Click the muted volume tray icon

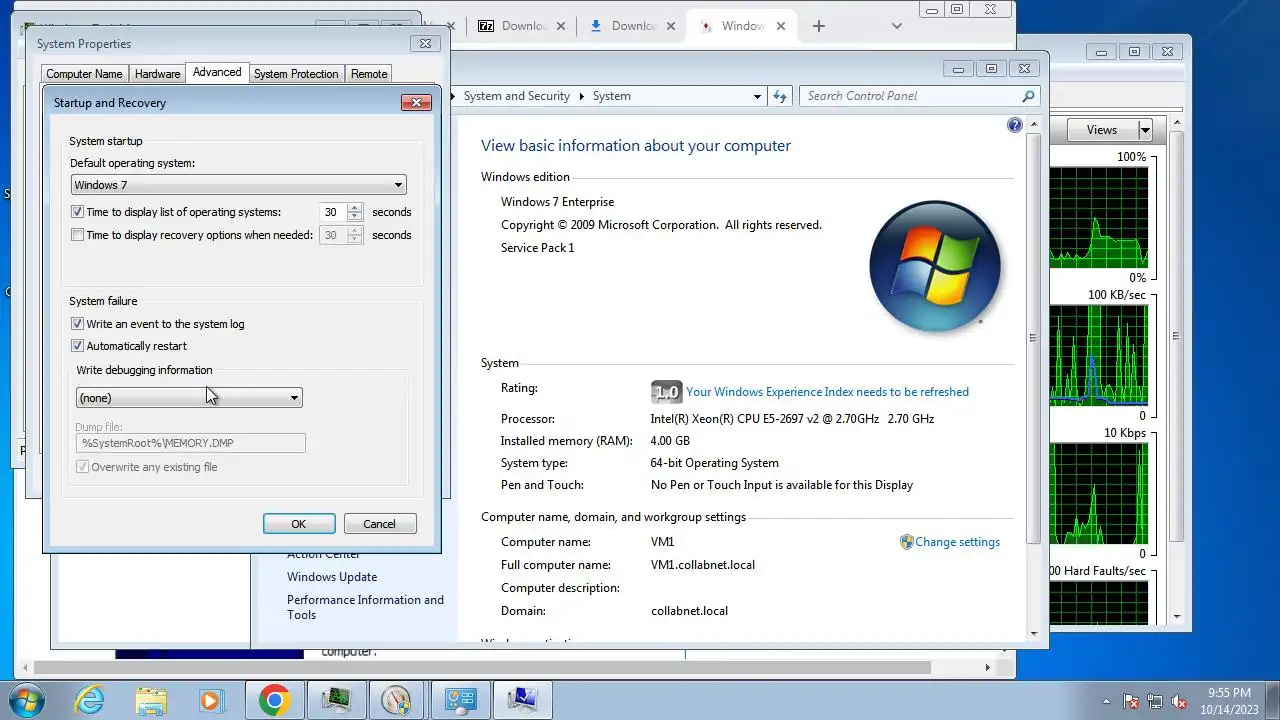pyautogui.click(x=1179, y=701)
